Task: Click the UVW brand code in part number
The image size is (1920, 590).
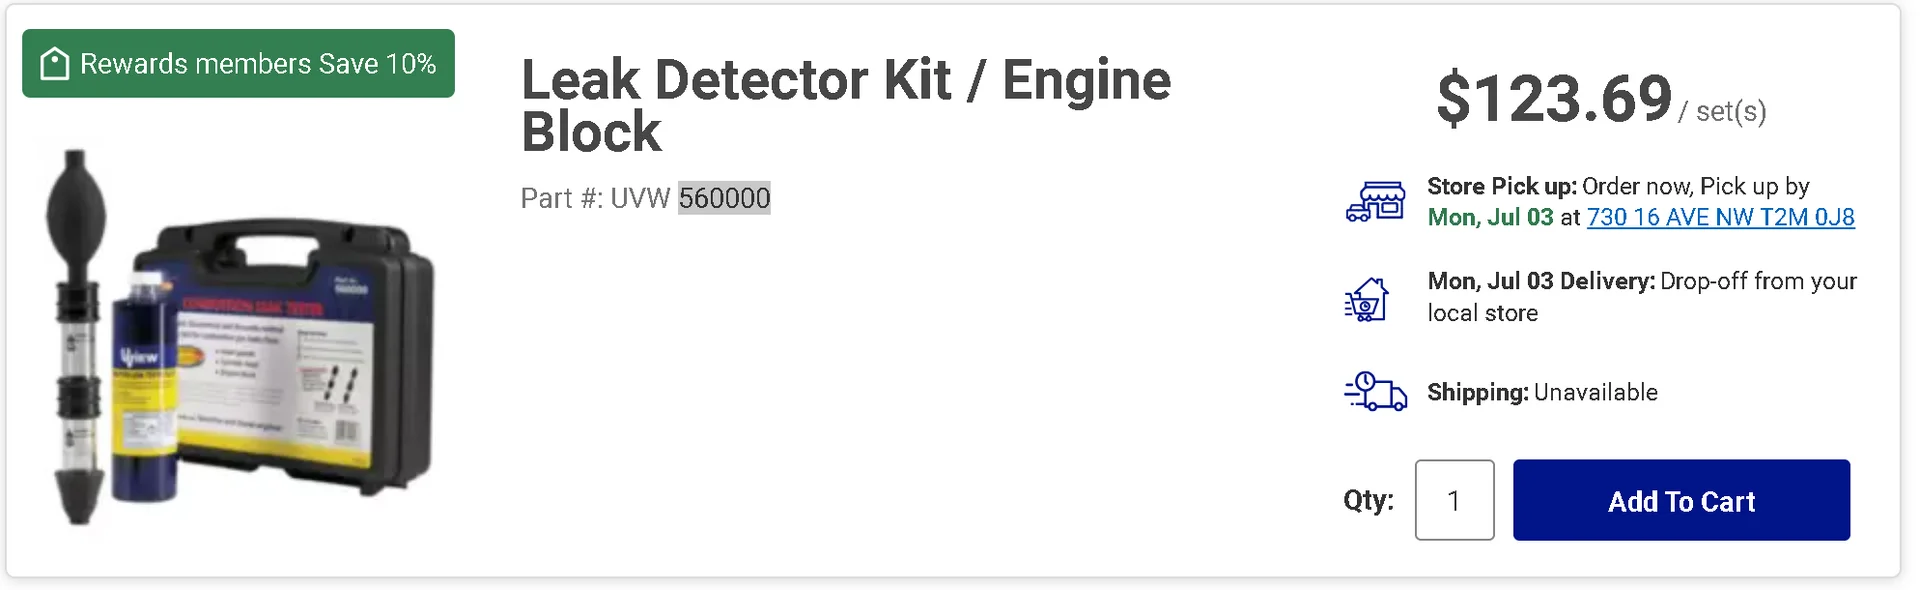Action: click(640, 198)
